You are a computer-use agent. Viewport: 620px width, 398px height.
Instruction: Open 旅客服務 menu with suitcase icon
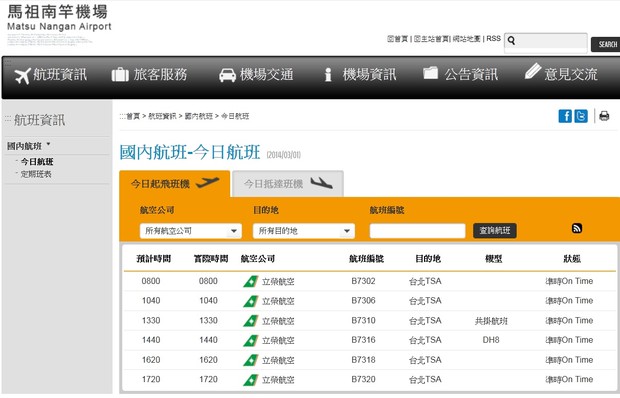point(149,75)
